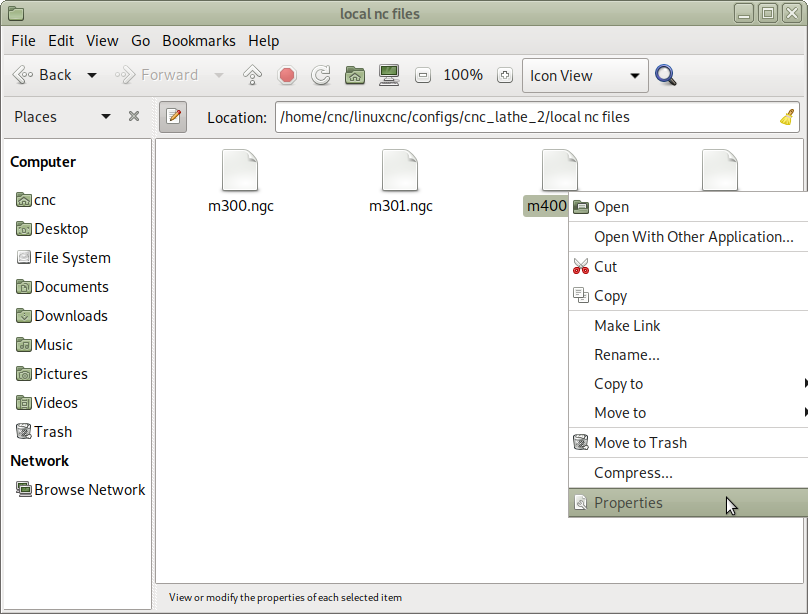Select the rightmost file icon

(x=720, y=170)
